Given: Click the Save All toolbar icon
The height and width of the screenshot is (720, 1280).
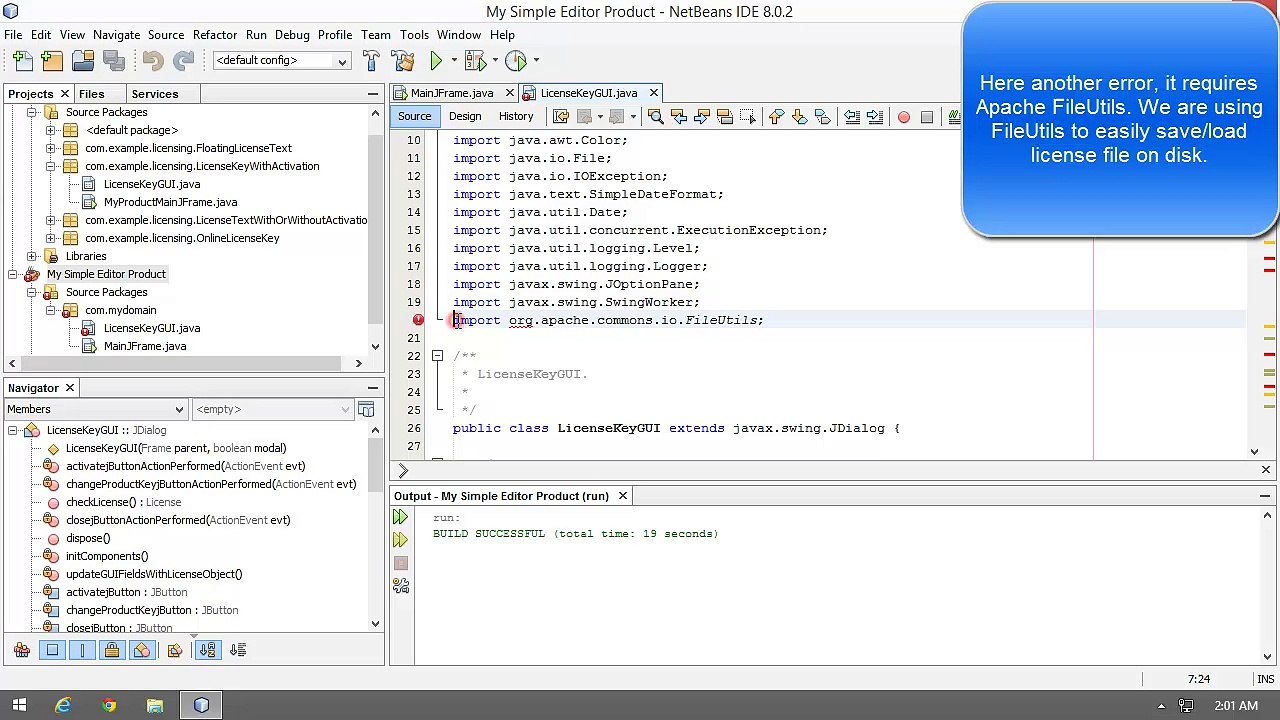Looking at the screenshot, I should pos(113,61).
